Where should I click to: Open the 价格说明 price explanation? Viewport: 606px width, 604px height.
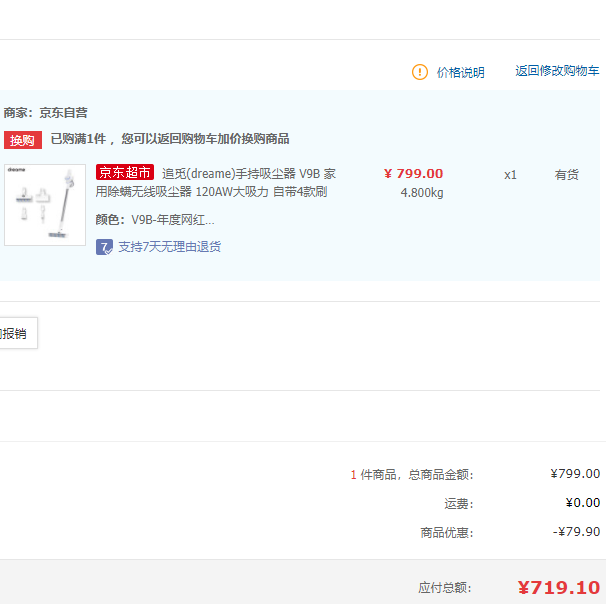pos(461,72)
